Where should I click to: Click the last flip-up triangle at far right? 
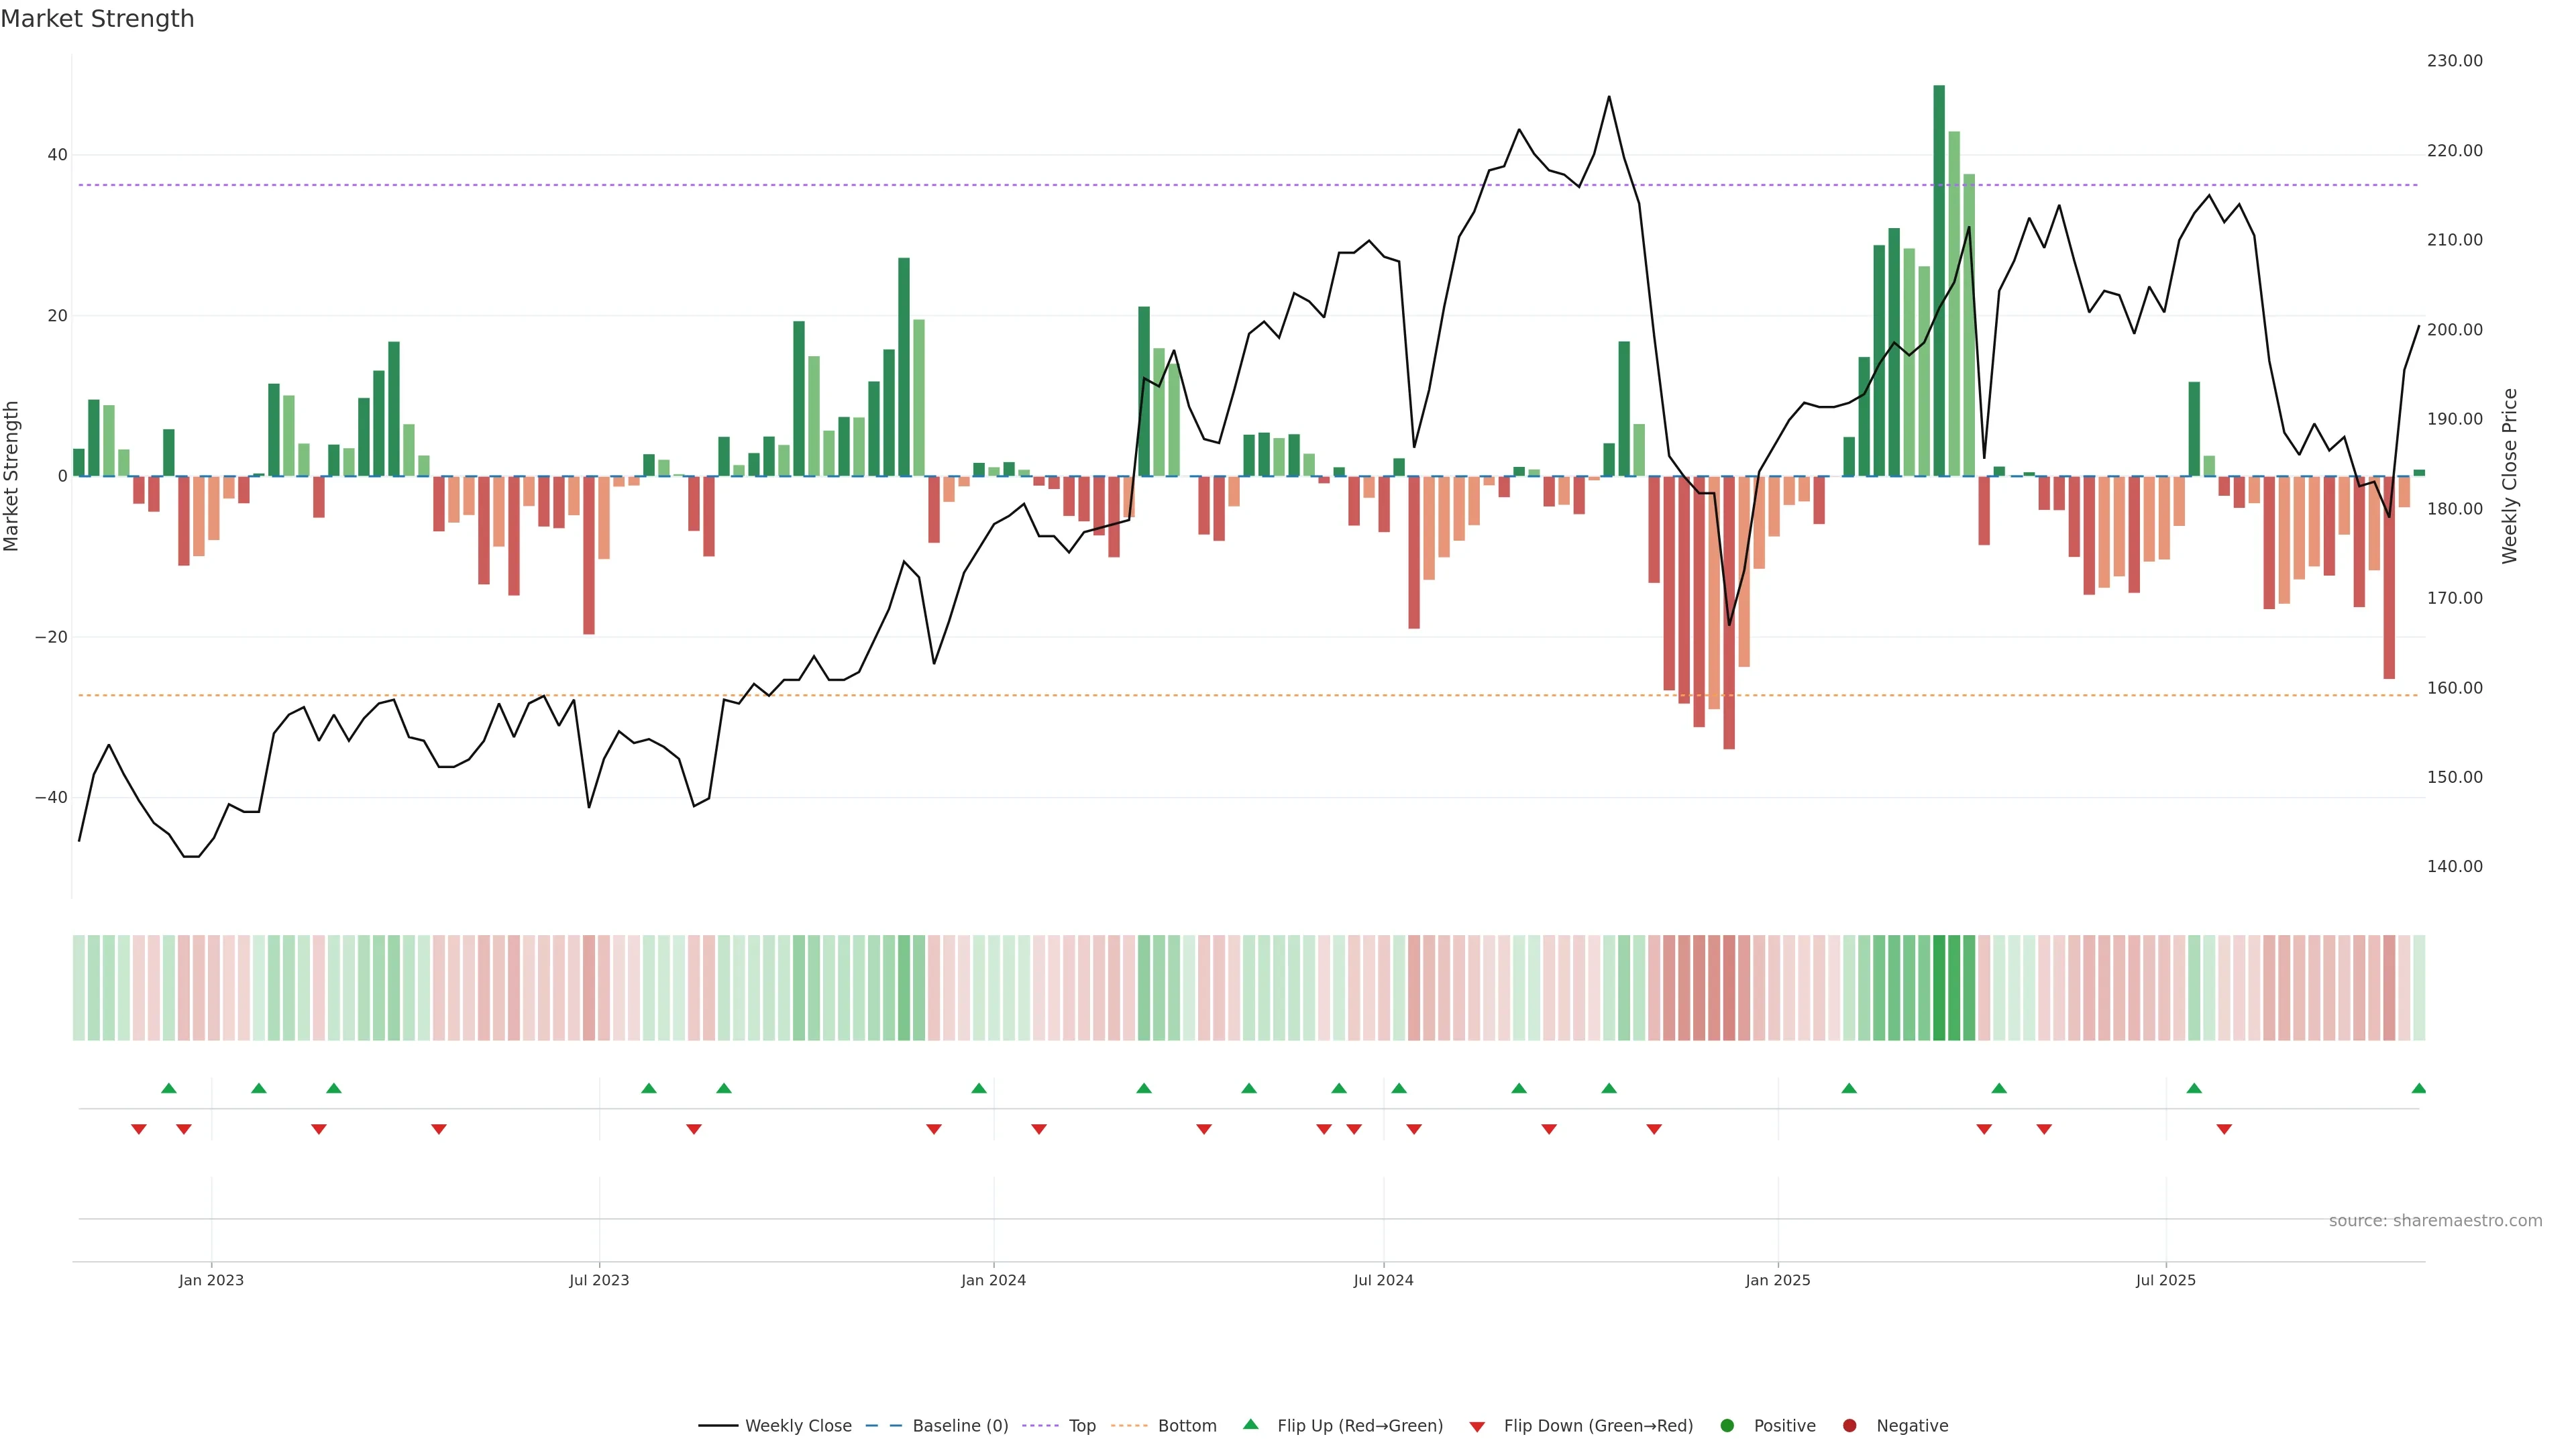[x=2418, y=1088]
